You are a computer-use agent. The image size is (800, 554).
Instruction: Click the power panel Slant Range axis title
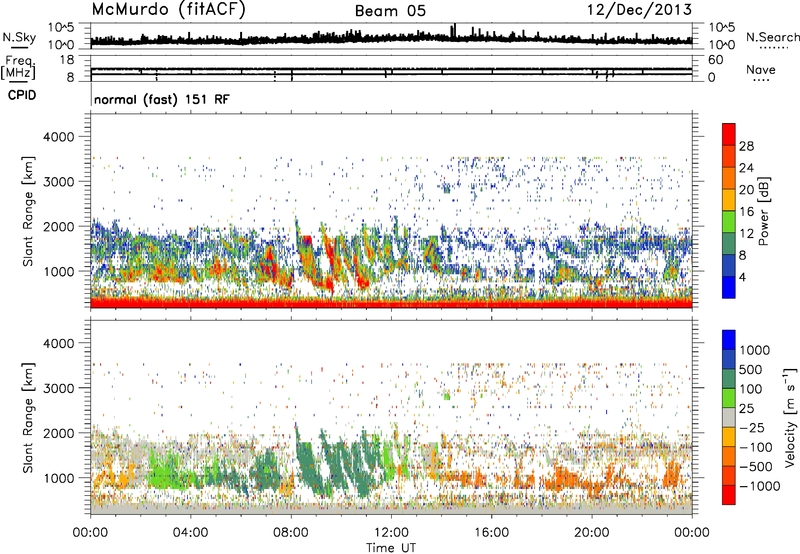(28, 211)
